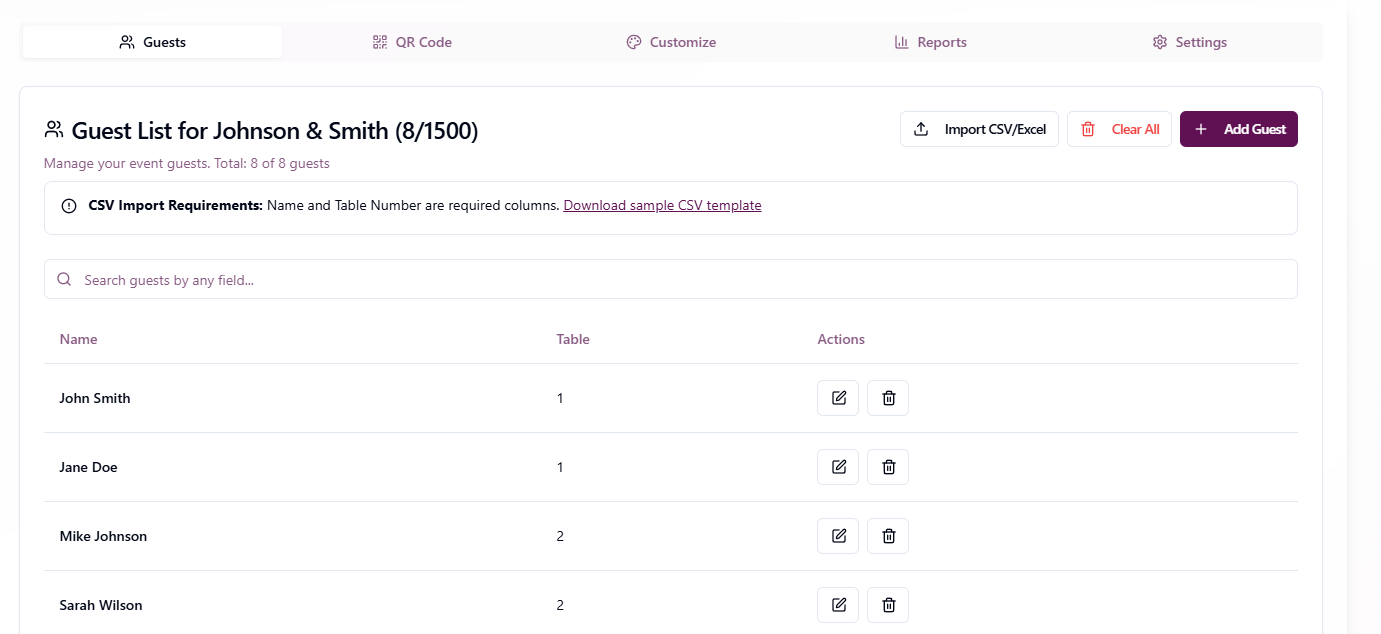Click the trash icon inside Clear All button
The height and width of the screenshot is (634, 1381).
(x=1088, y=128)
